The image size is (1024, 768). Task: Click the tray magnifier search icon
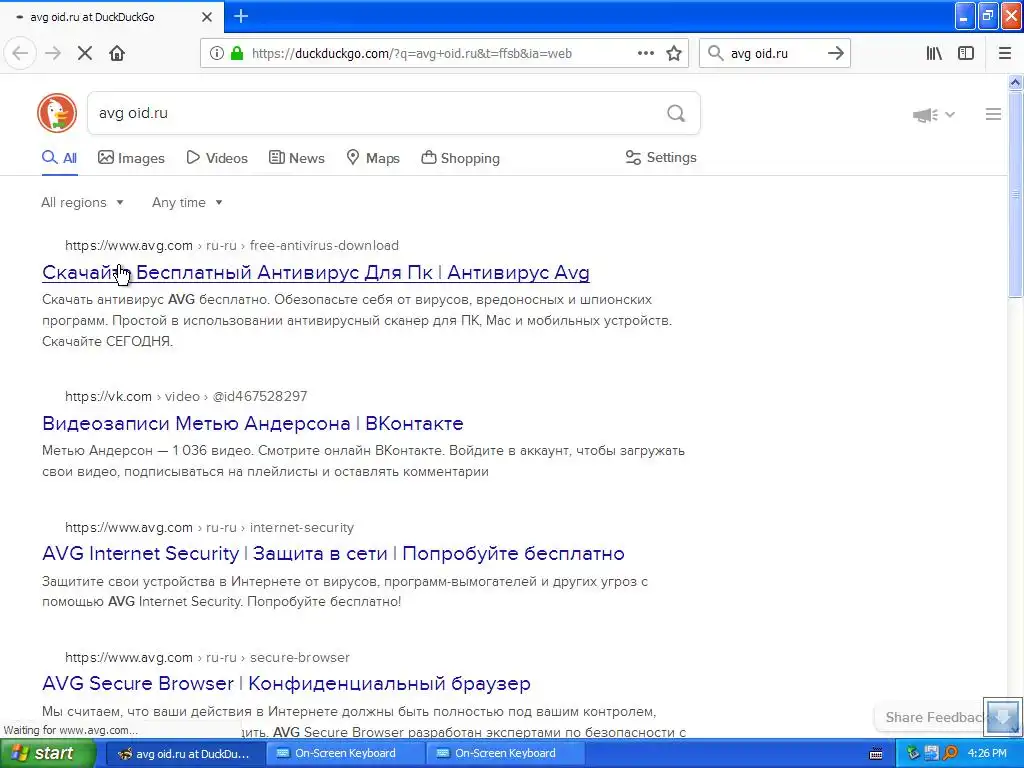click(x=950, y=753)
